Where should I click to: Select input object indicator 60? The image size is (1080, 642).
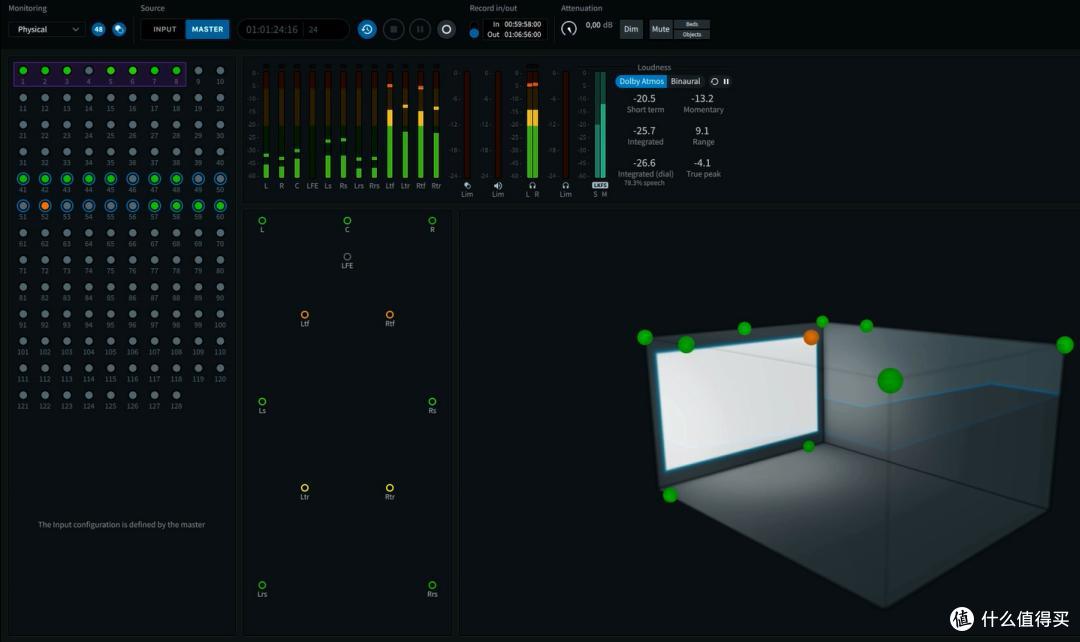220,206
